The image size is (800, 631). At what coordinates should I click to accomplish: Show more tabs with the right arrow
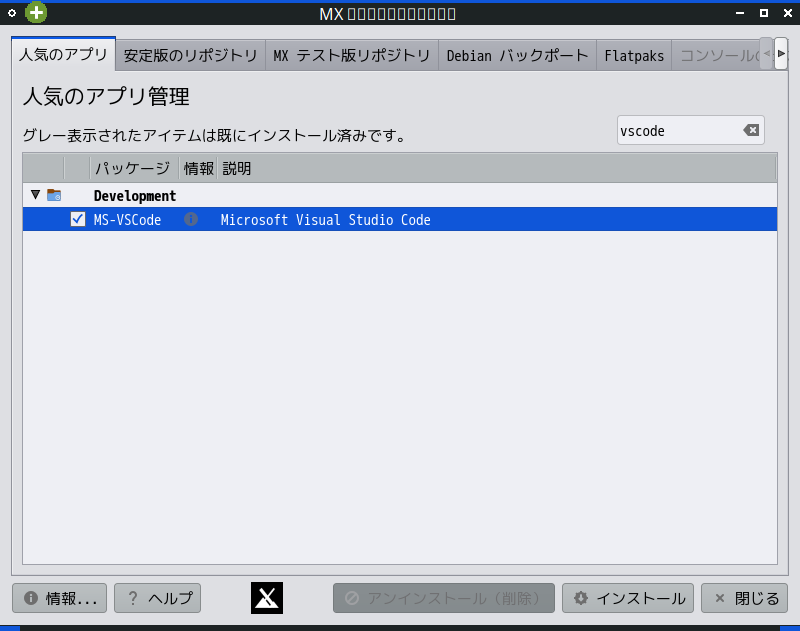781,54
